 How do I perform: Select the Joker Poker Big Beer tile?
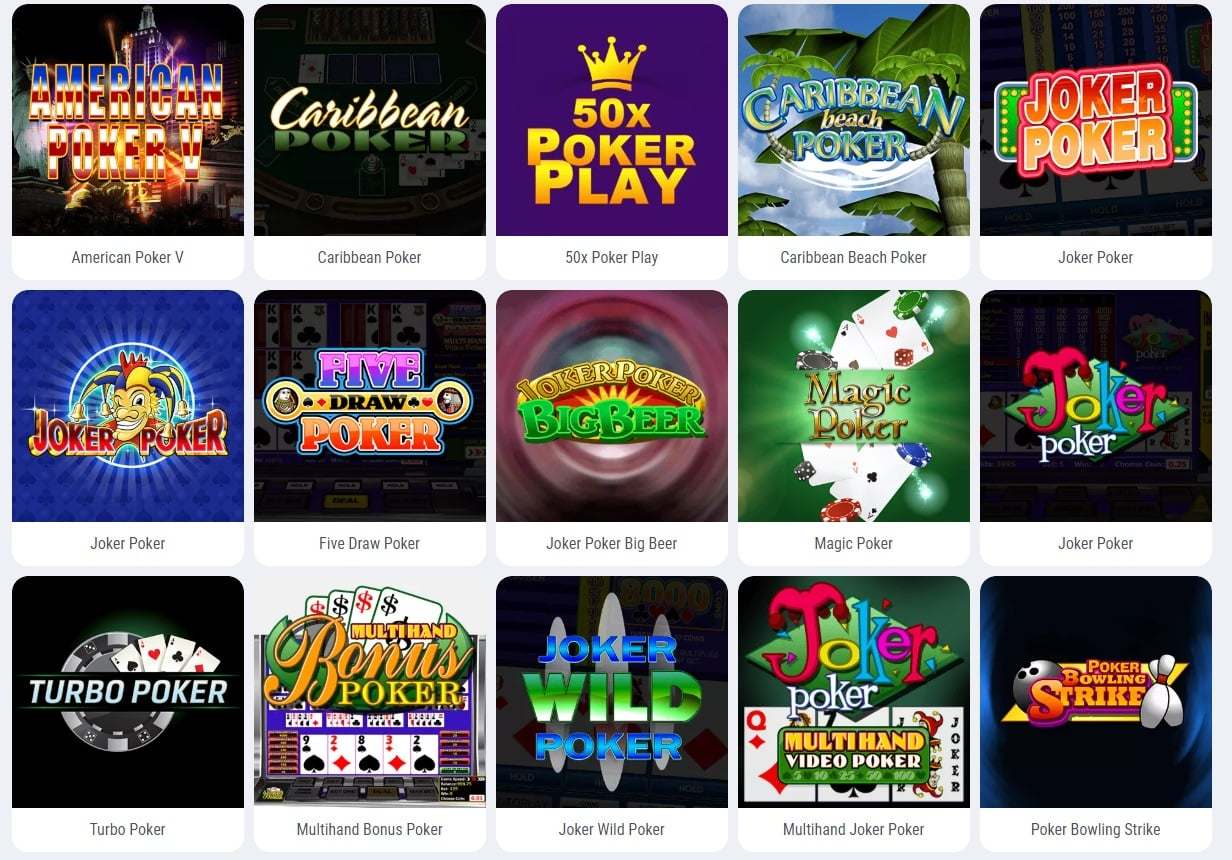point(612,406)
